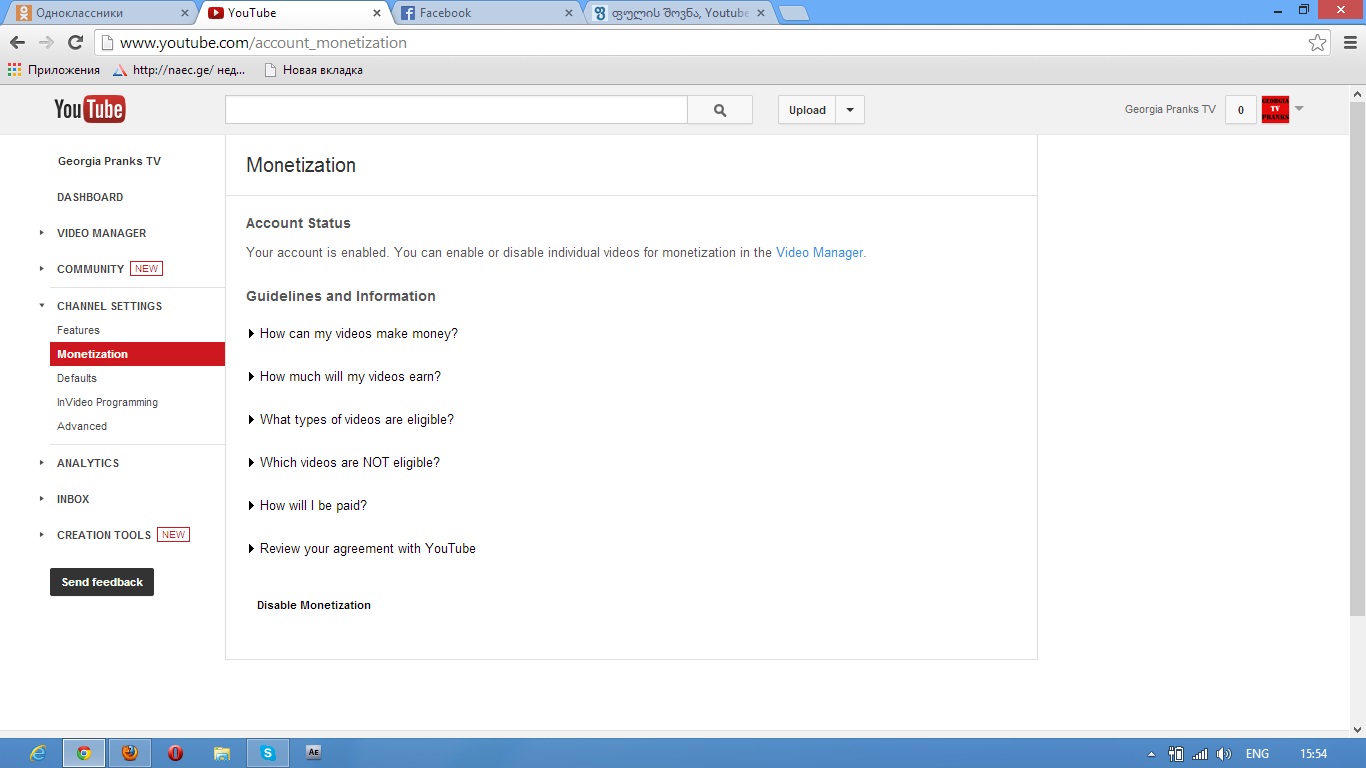
Task: Select Monetization in the sidebar
Action: click(137, 354)
